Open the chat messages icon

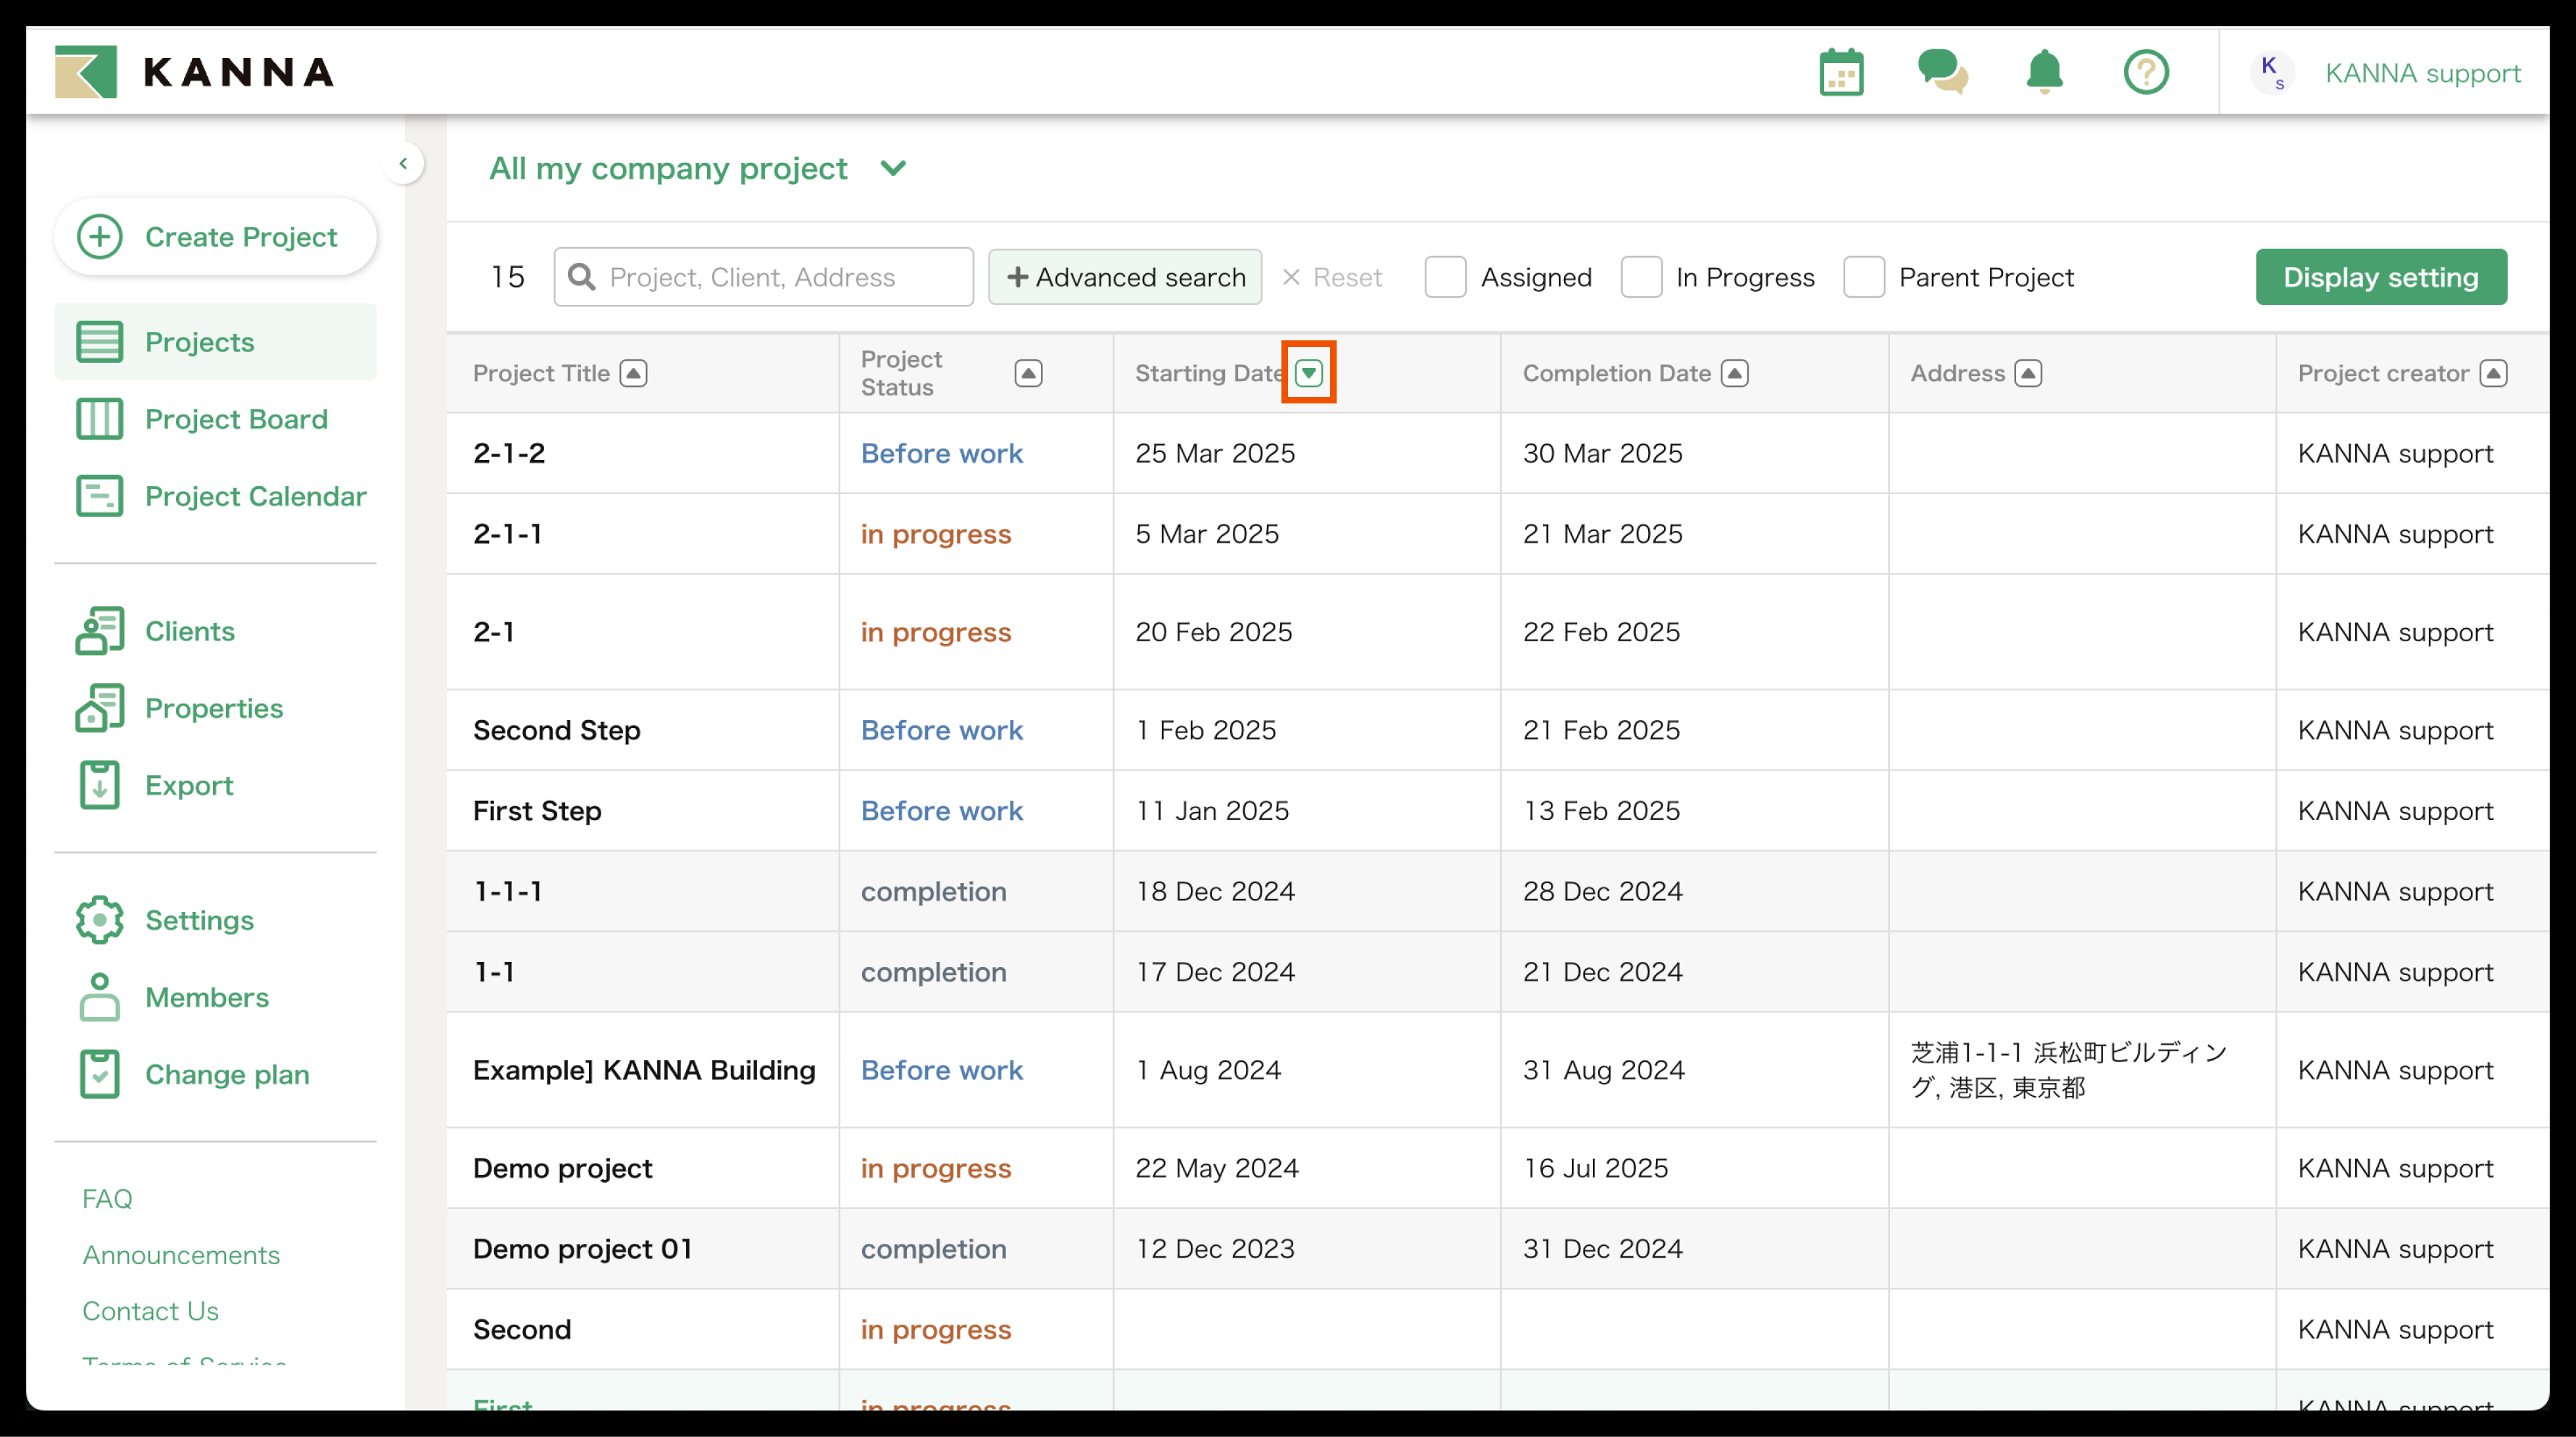pos(1942,72)
